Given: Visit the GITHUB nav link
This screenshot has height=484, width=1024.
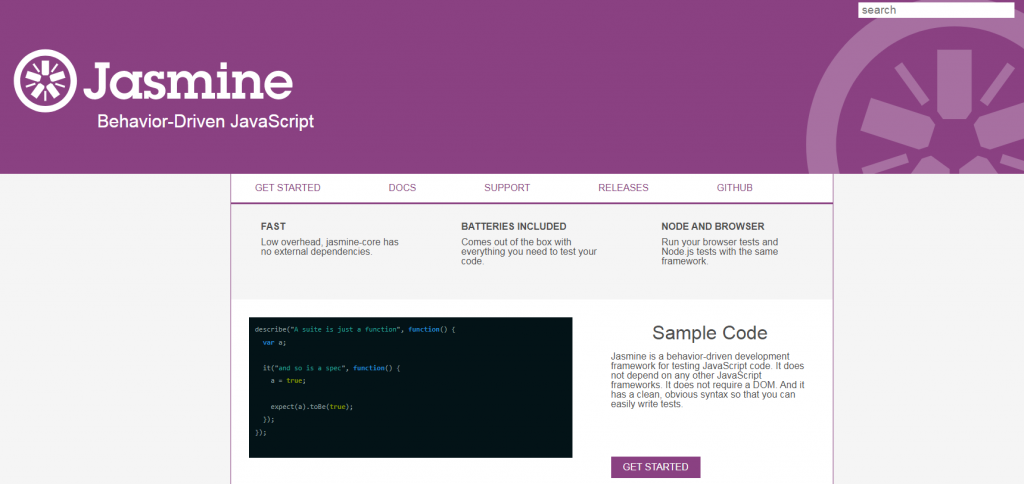Looking at the screenshot, I should pyautogui.click(x=735, y=187).
